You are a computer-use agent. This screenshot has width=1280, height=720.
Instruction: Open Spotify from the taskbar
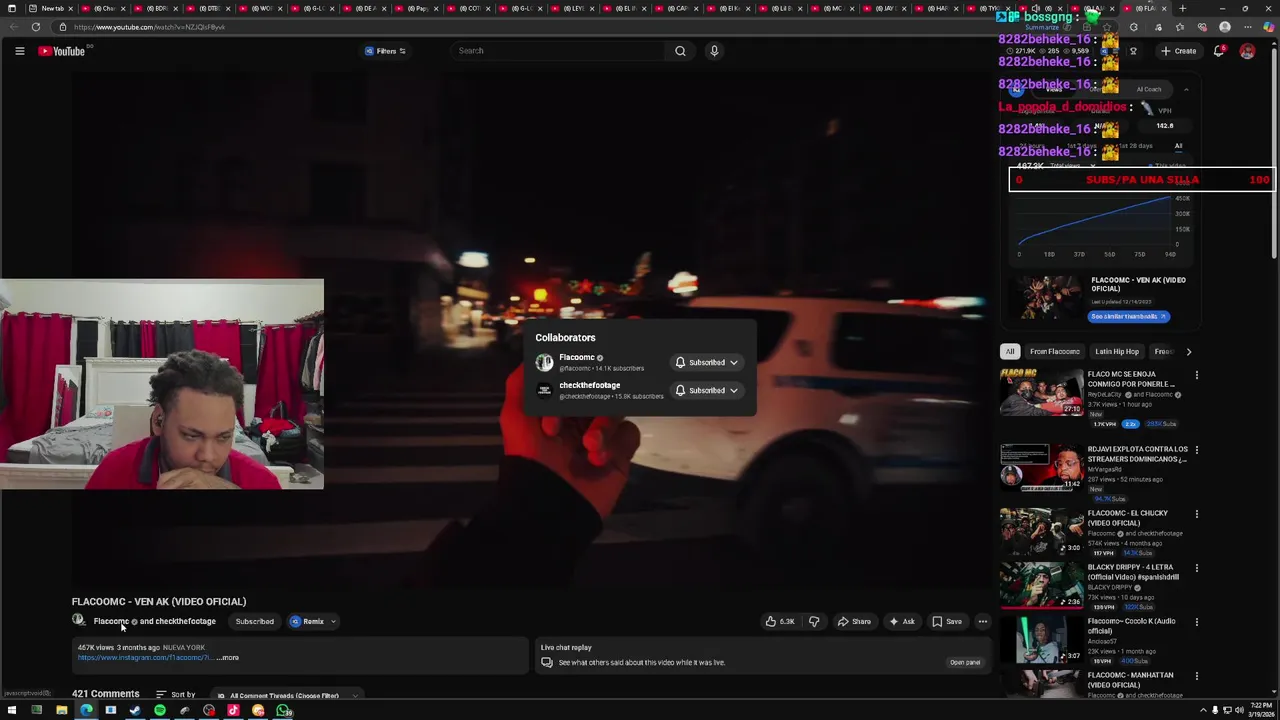(x=160, y=711)
